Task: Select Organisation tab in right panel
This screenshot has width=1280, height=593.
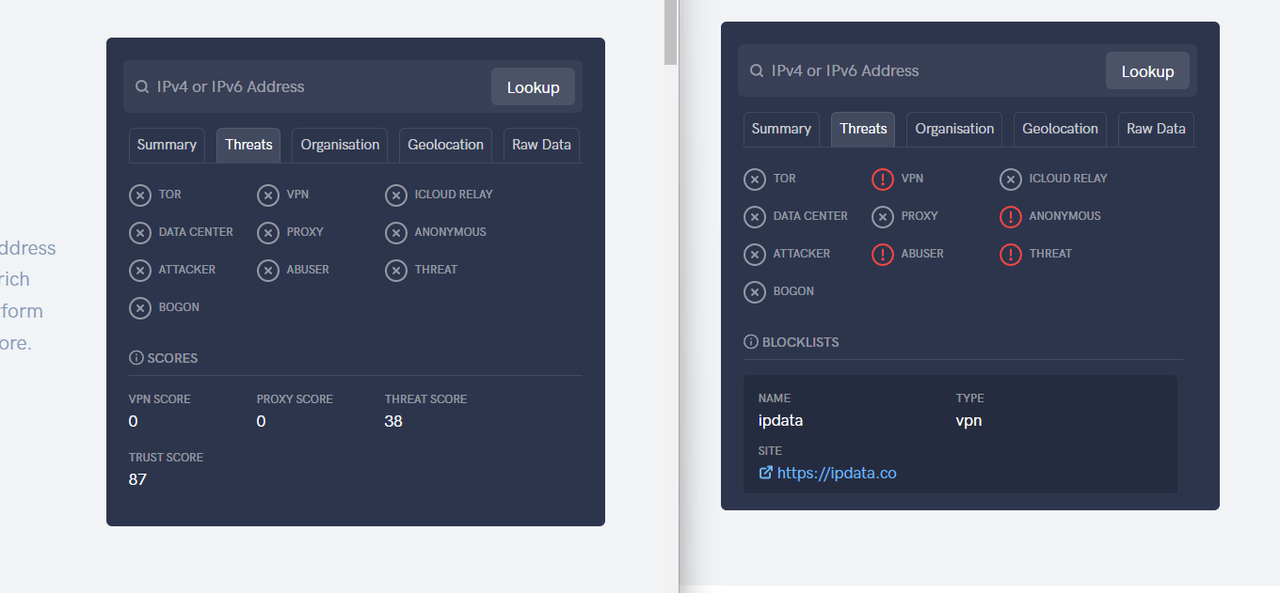Action: pyautogui.click(x=954, y=129)
